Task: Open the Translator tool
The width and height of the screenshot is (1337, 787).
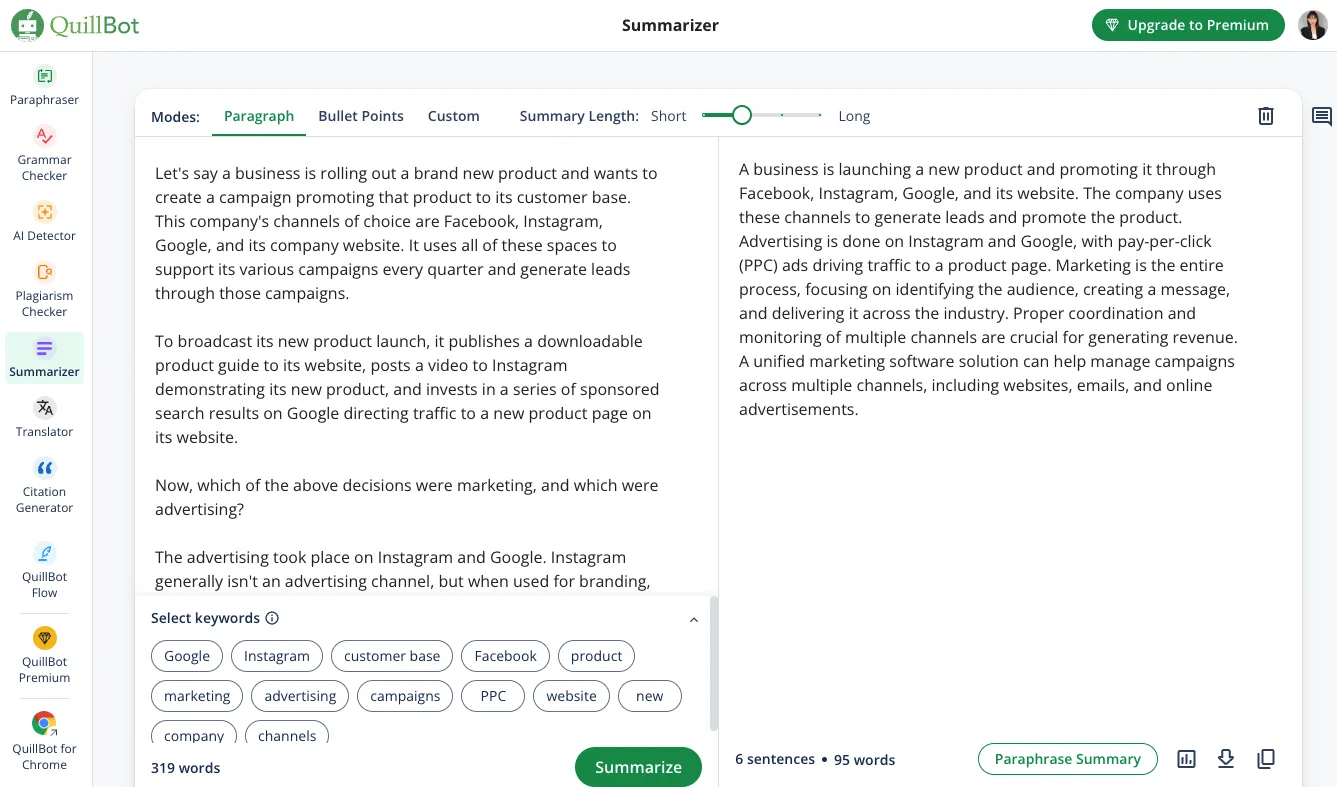Action: click(x=44, y=418)
